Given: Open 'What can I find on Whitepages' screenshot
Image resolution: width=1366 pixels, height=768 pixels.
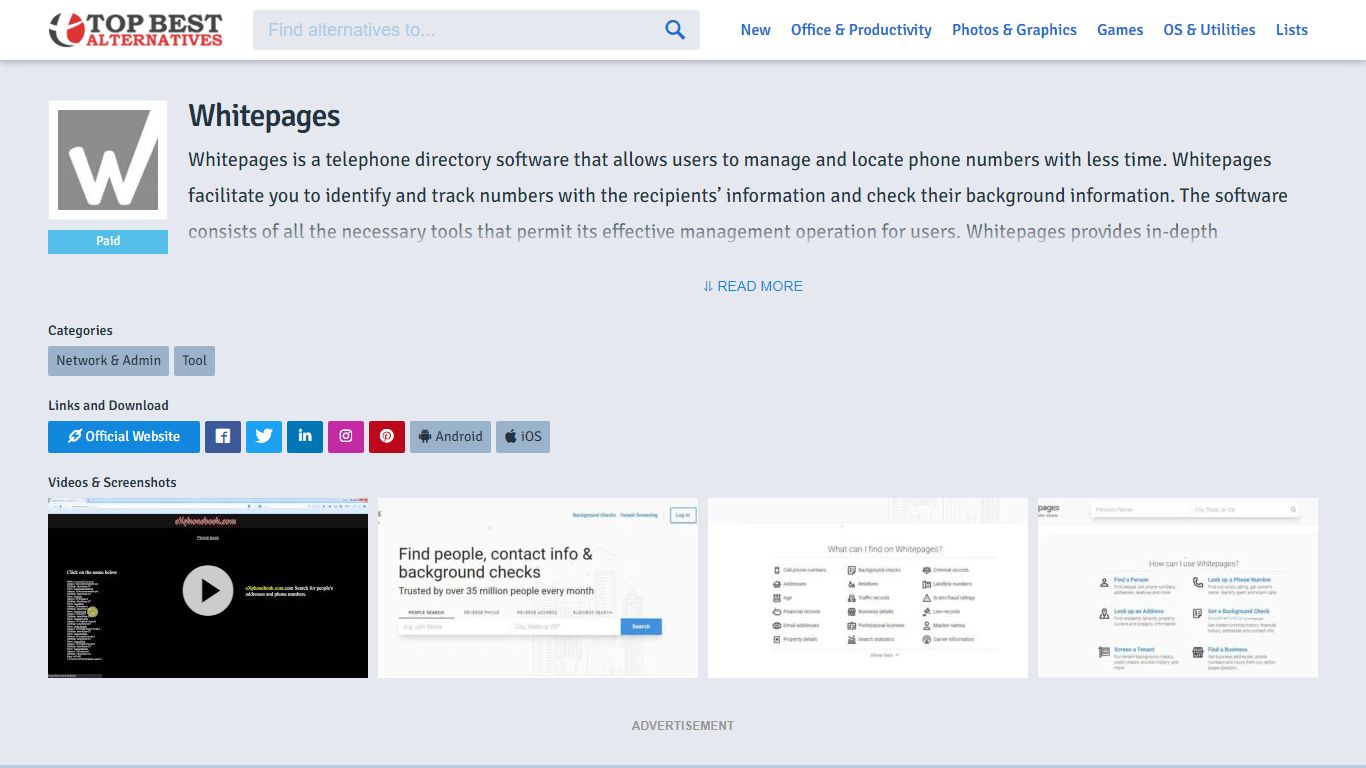Looking at the screenshot, I should (868, 588).
